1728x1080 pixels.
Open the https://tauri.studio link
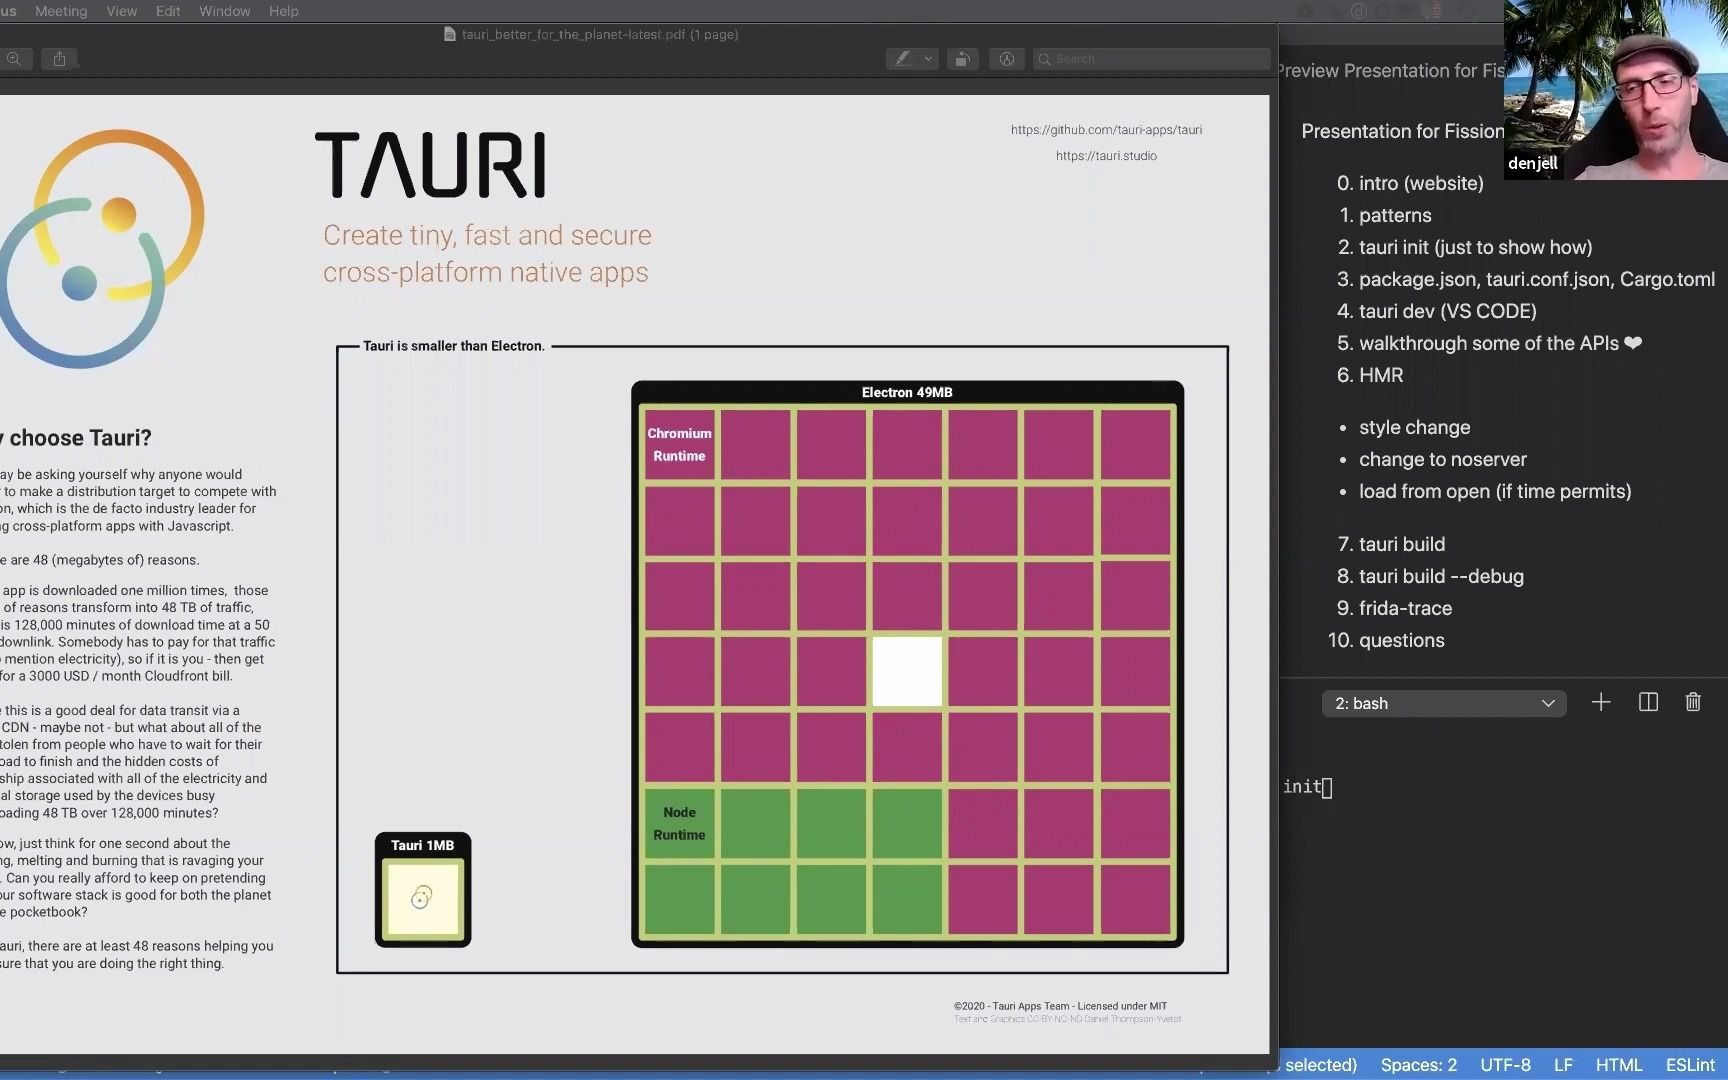[x=1106, y=156]
